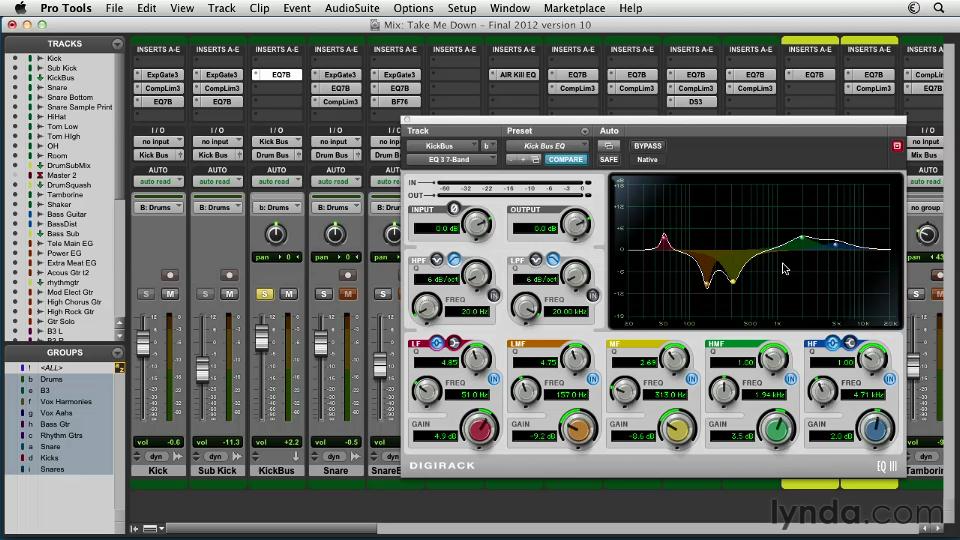Open the EQ 3 7-Band plug-in selector
Screen dimensions: 960x540
pos(452,159)
